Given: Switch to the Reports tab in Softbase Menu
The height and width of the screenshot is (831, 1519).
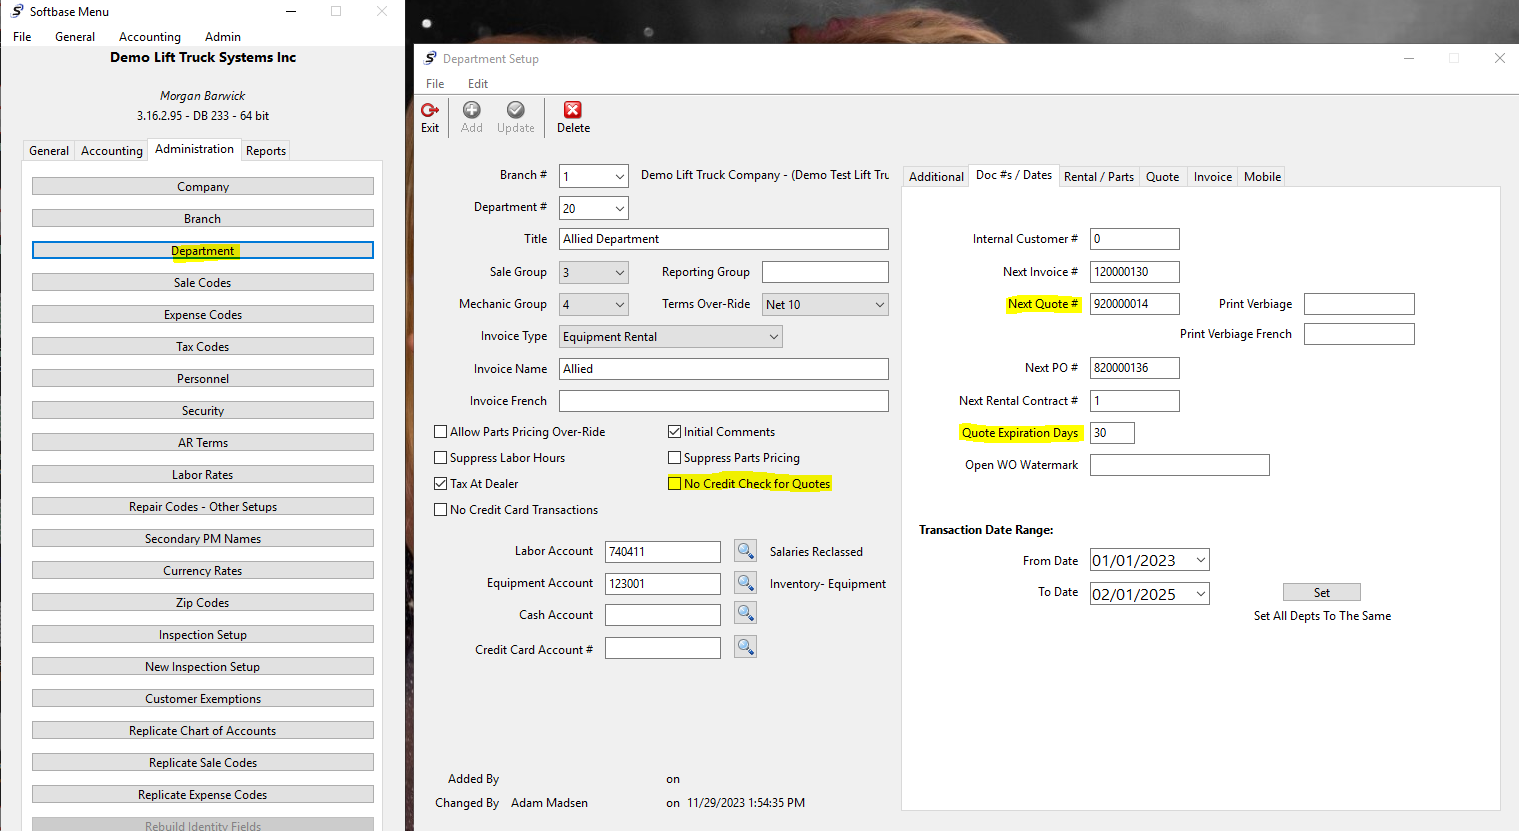Looking at the screenshot, I should 266,151.
